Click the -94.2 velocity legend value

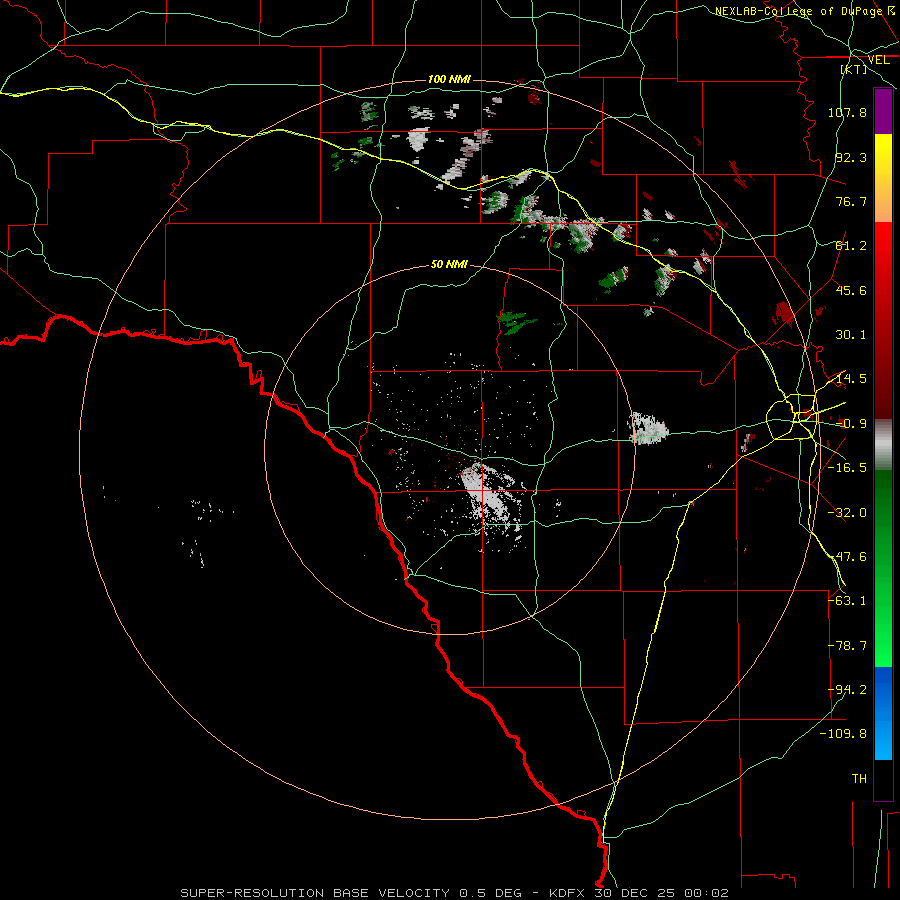[x=847, y=690]
